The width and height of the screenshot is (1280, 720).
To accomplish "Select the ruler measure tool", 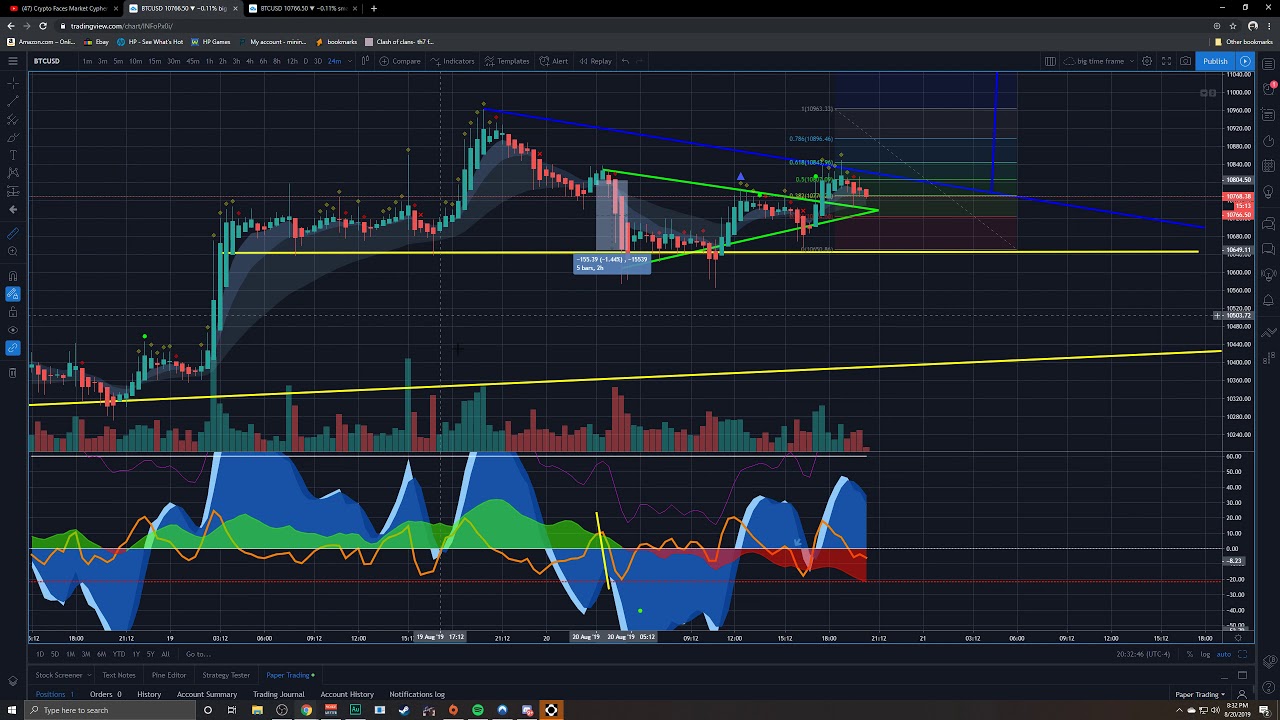I will click(x=13, y=233).
